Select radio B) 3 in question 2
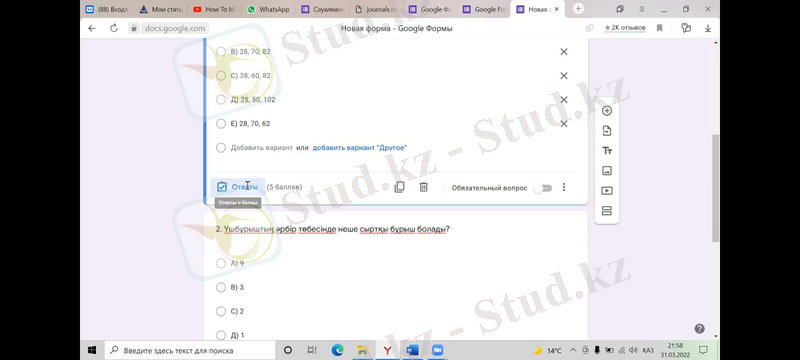 (x=221, y=287)
